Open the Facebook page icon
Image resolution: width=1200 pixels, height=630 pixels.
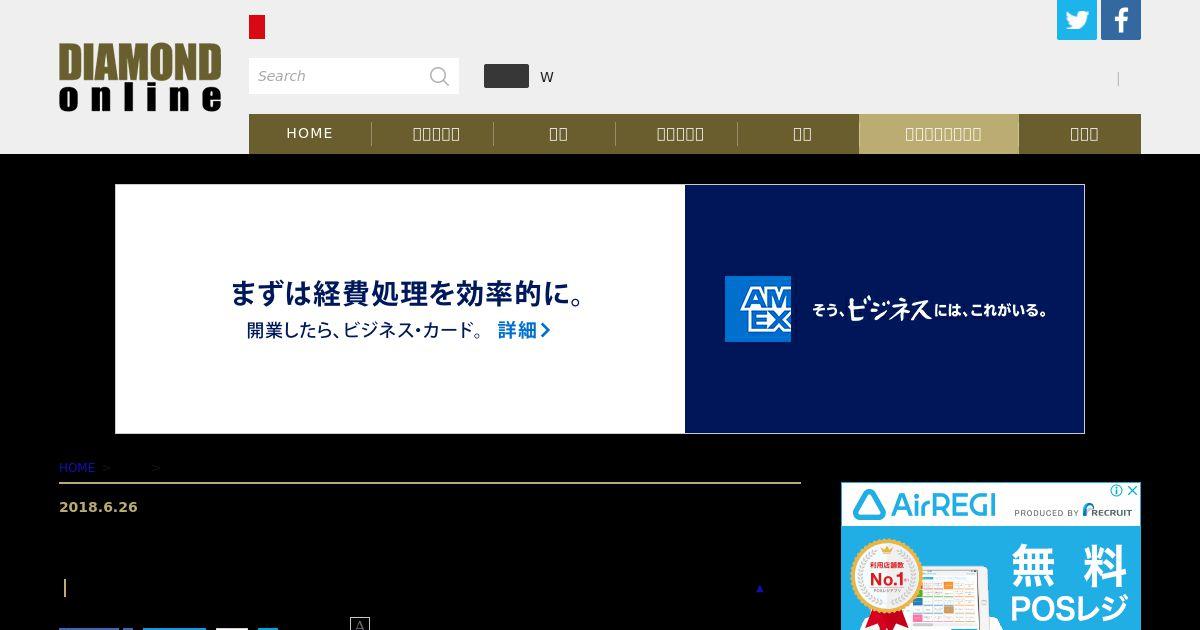(x=1121, y=20)
